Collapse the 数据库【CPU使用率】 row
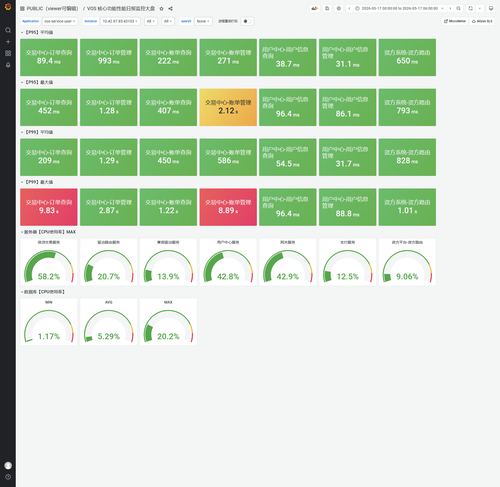This screenshot has width=500, height=487. (43, 292)
